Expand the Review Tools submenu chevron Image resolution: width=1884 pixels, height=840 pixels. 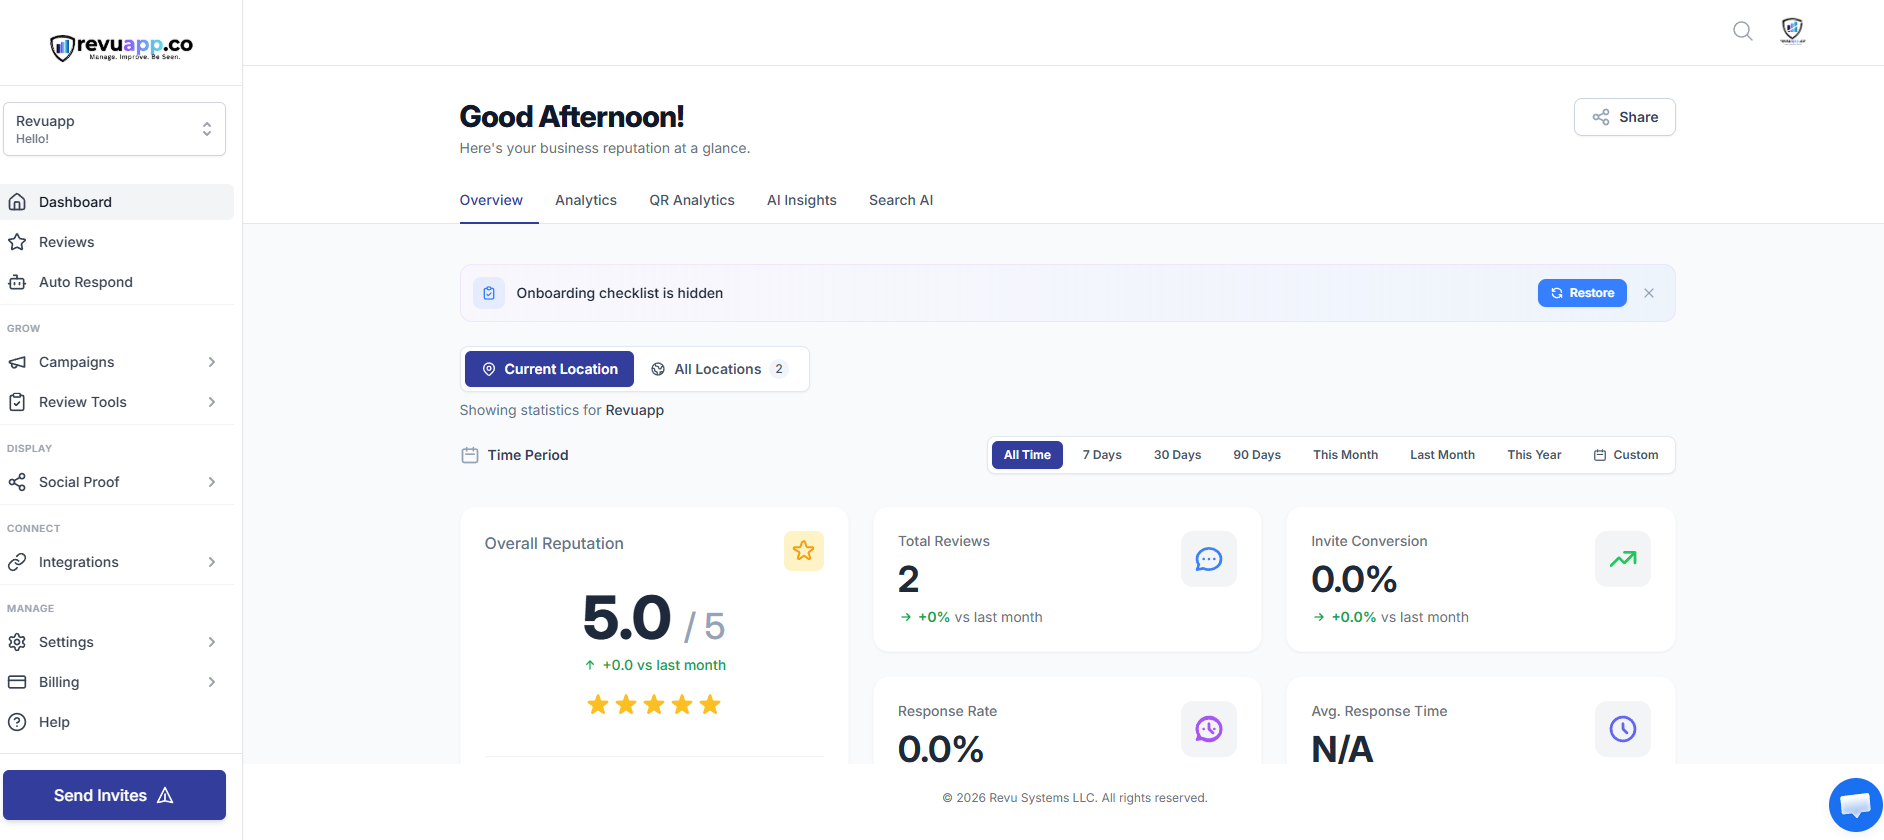point(212,402)
